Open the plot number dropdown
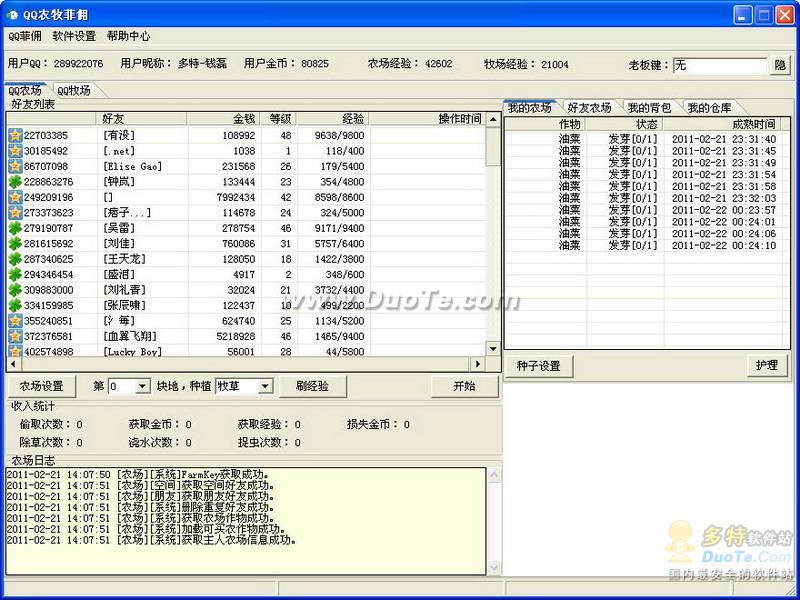This screenshot has height=600, width=800. (142, 387)
